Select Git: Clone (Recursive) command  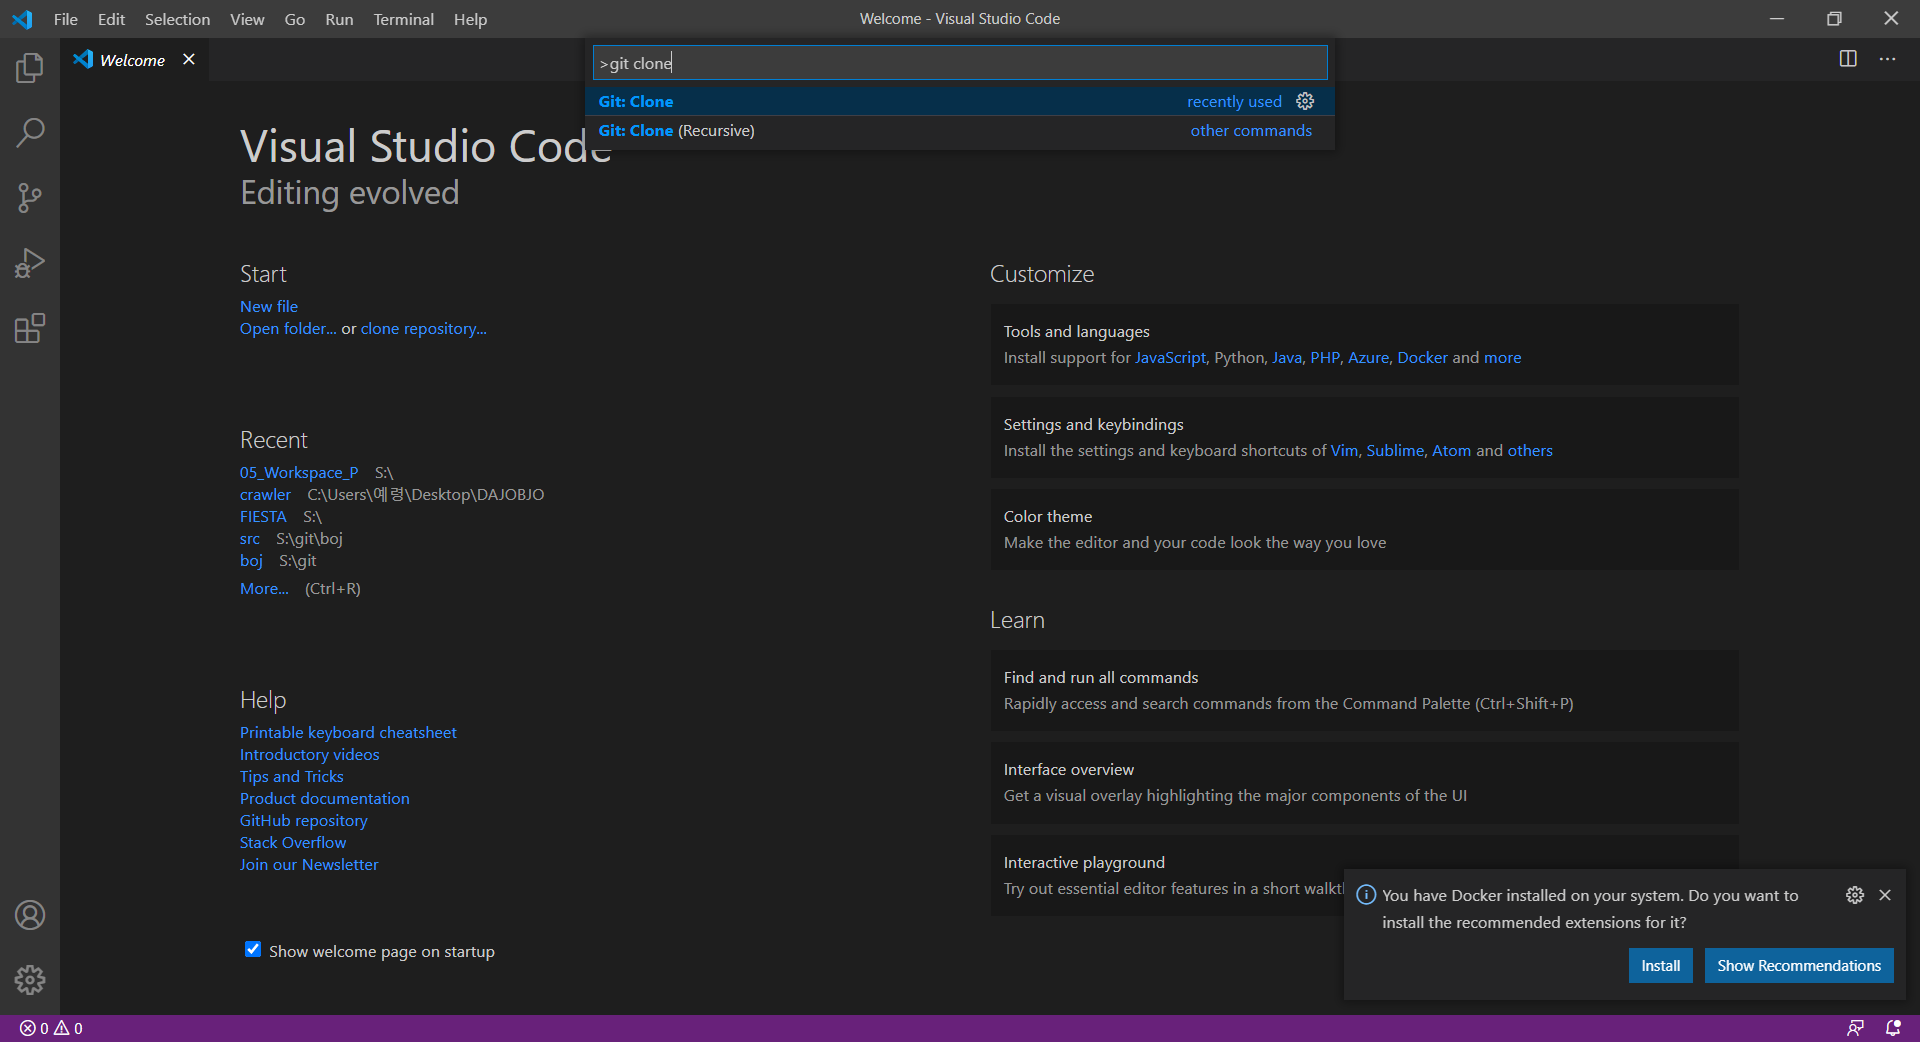pyautogui.click(x=960, y=130)
